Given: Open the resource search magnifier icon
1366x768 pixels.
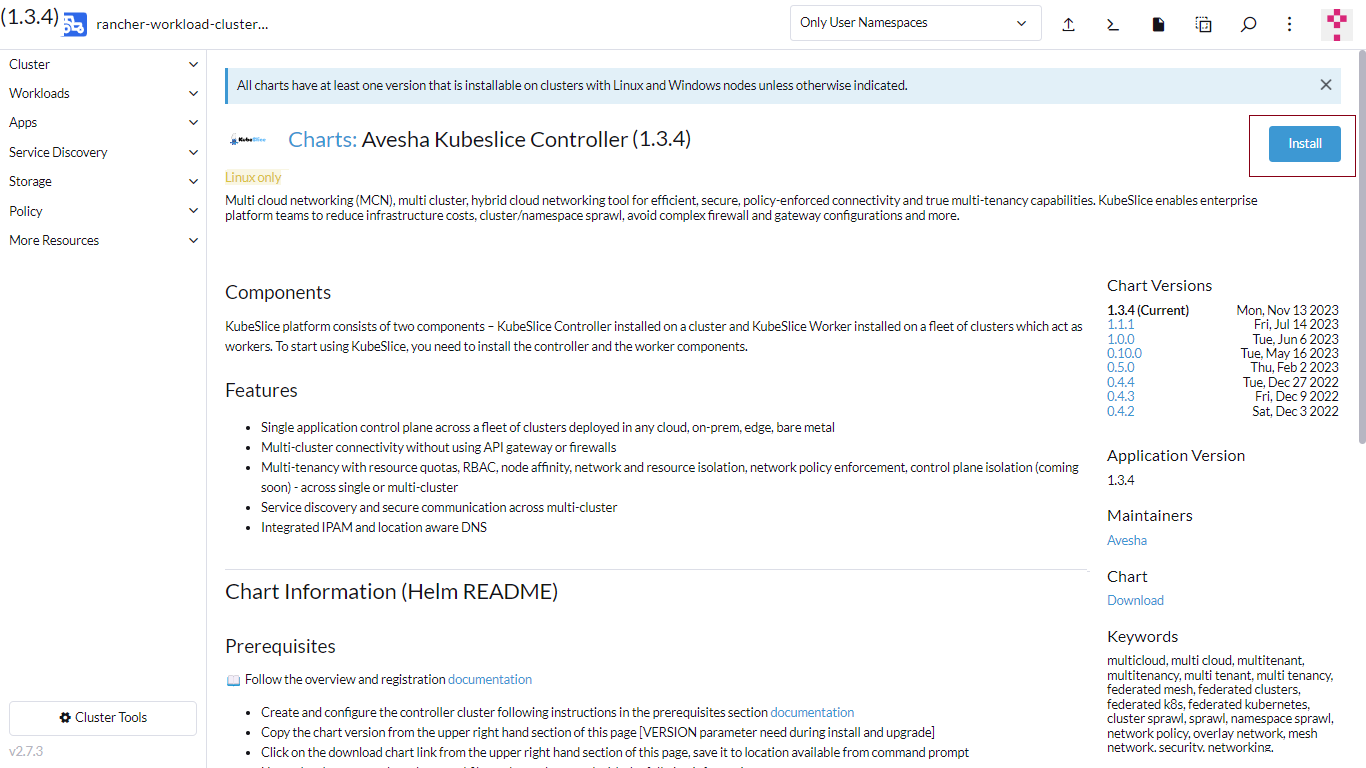Looking at the screenshot, I should click(x=1248, y=25).
